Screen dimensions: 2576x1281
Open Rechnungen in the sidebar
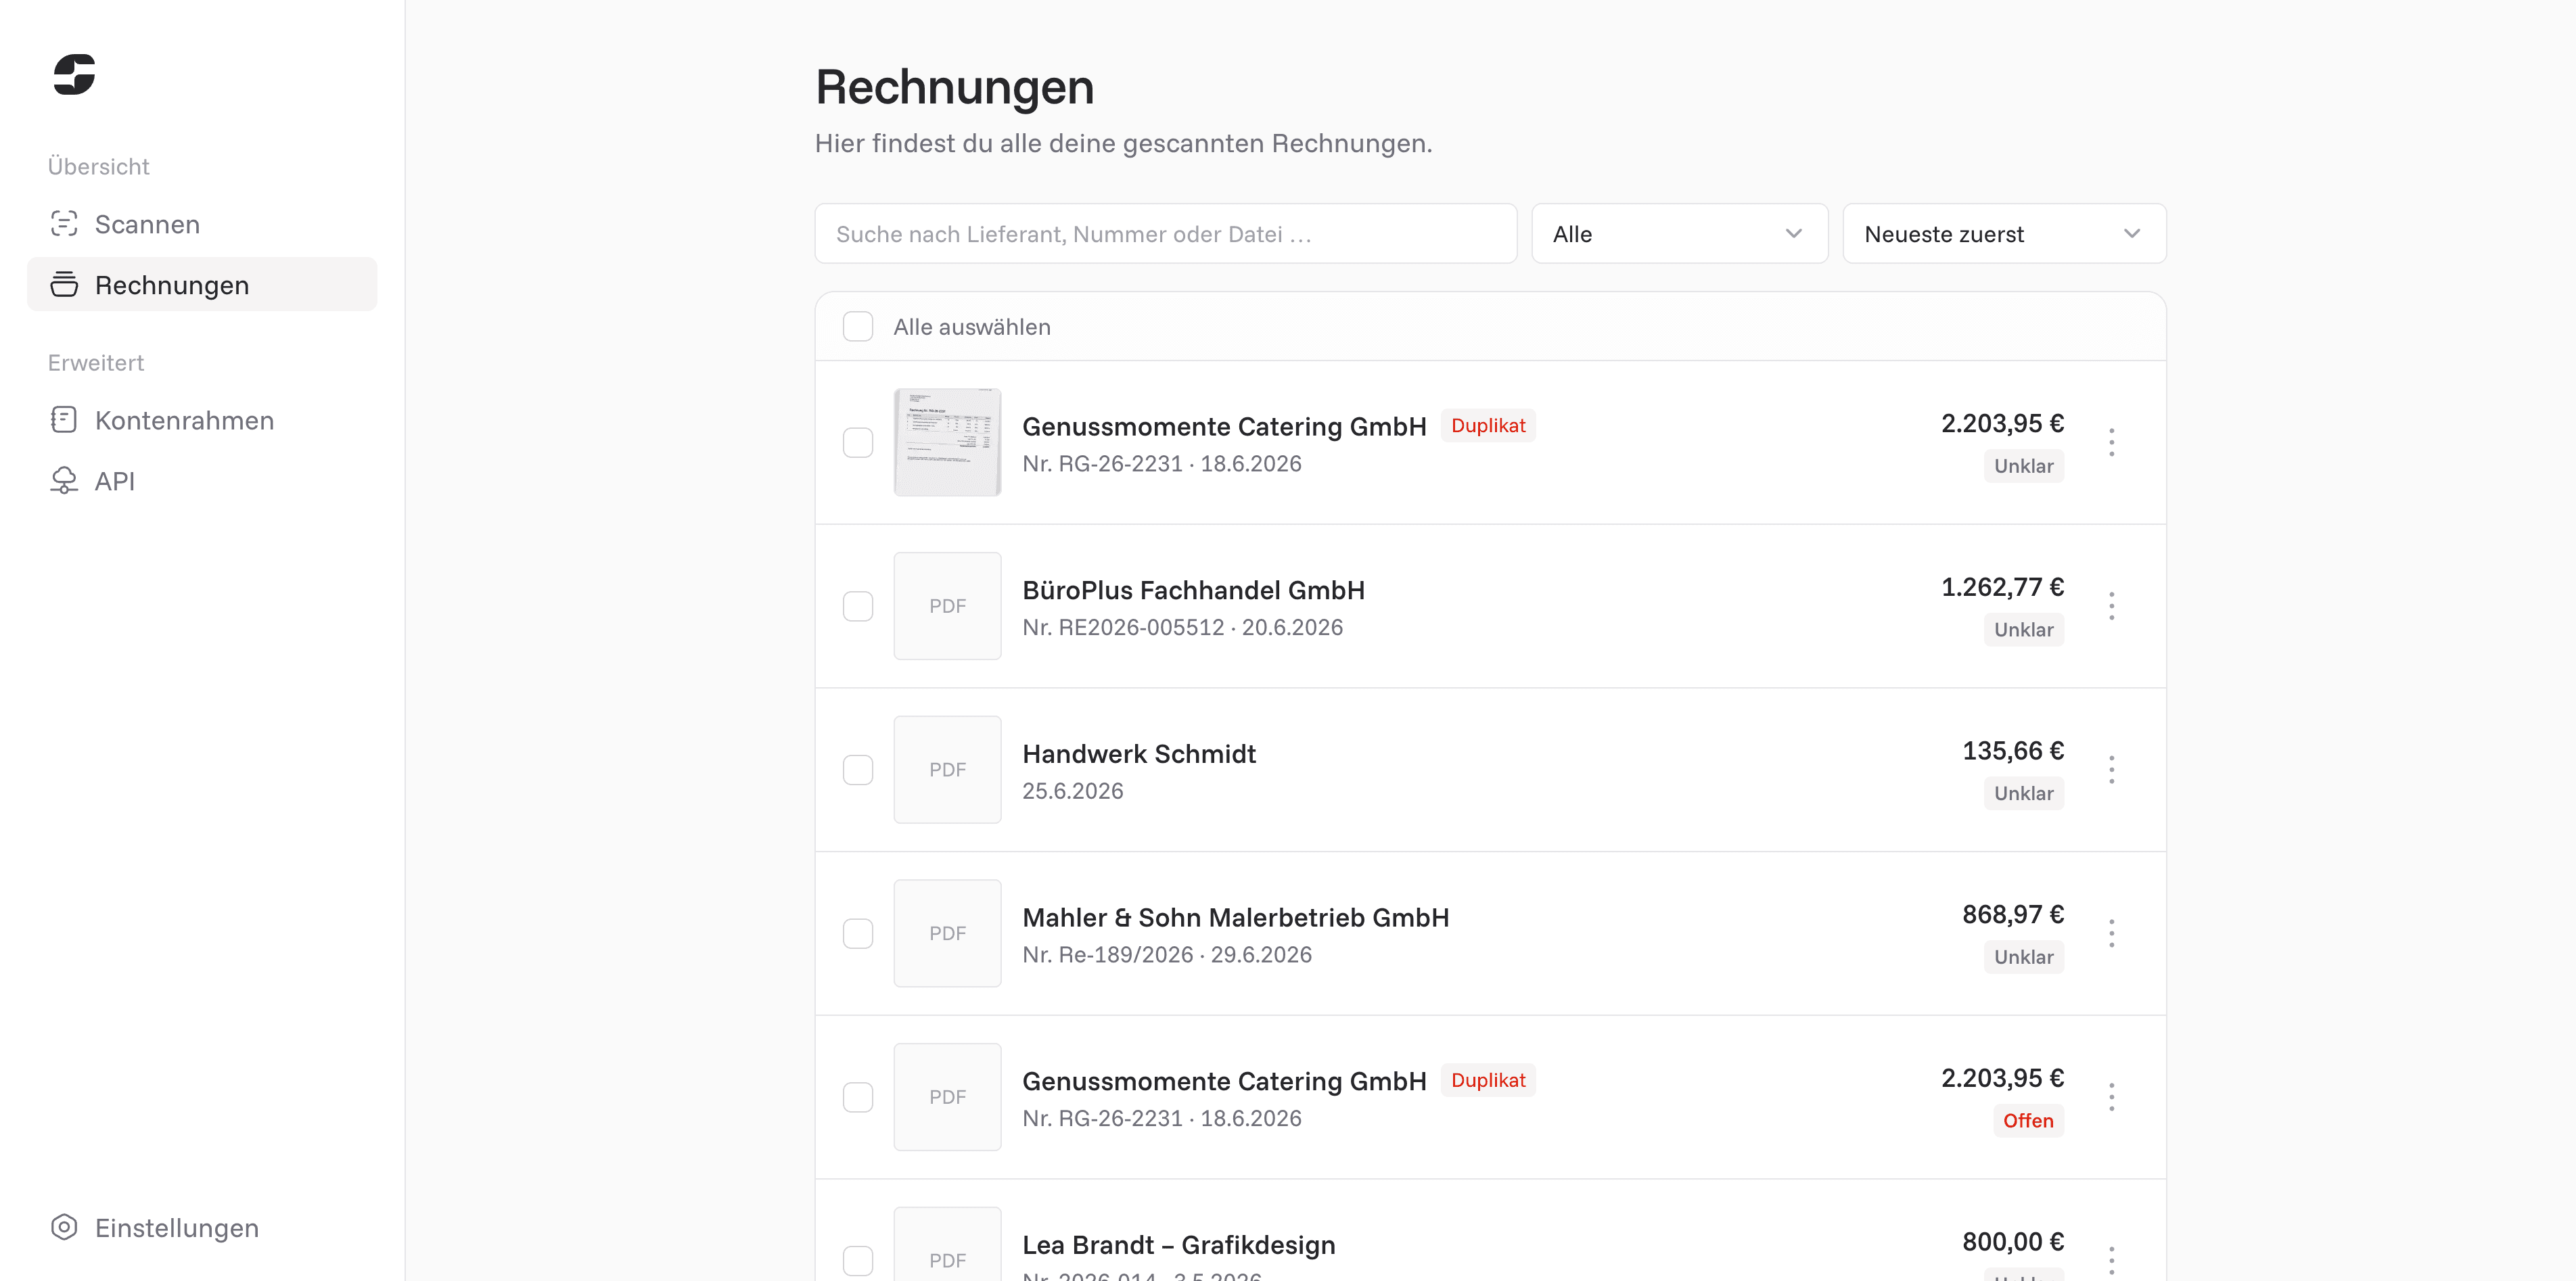[202, 285]
